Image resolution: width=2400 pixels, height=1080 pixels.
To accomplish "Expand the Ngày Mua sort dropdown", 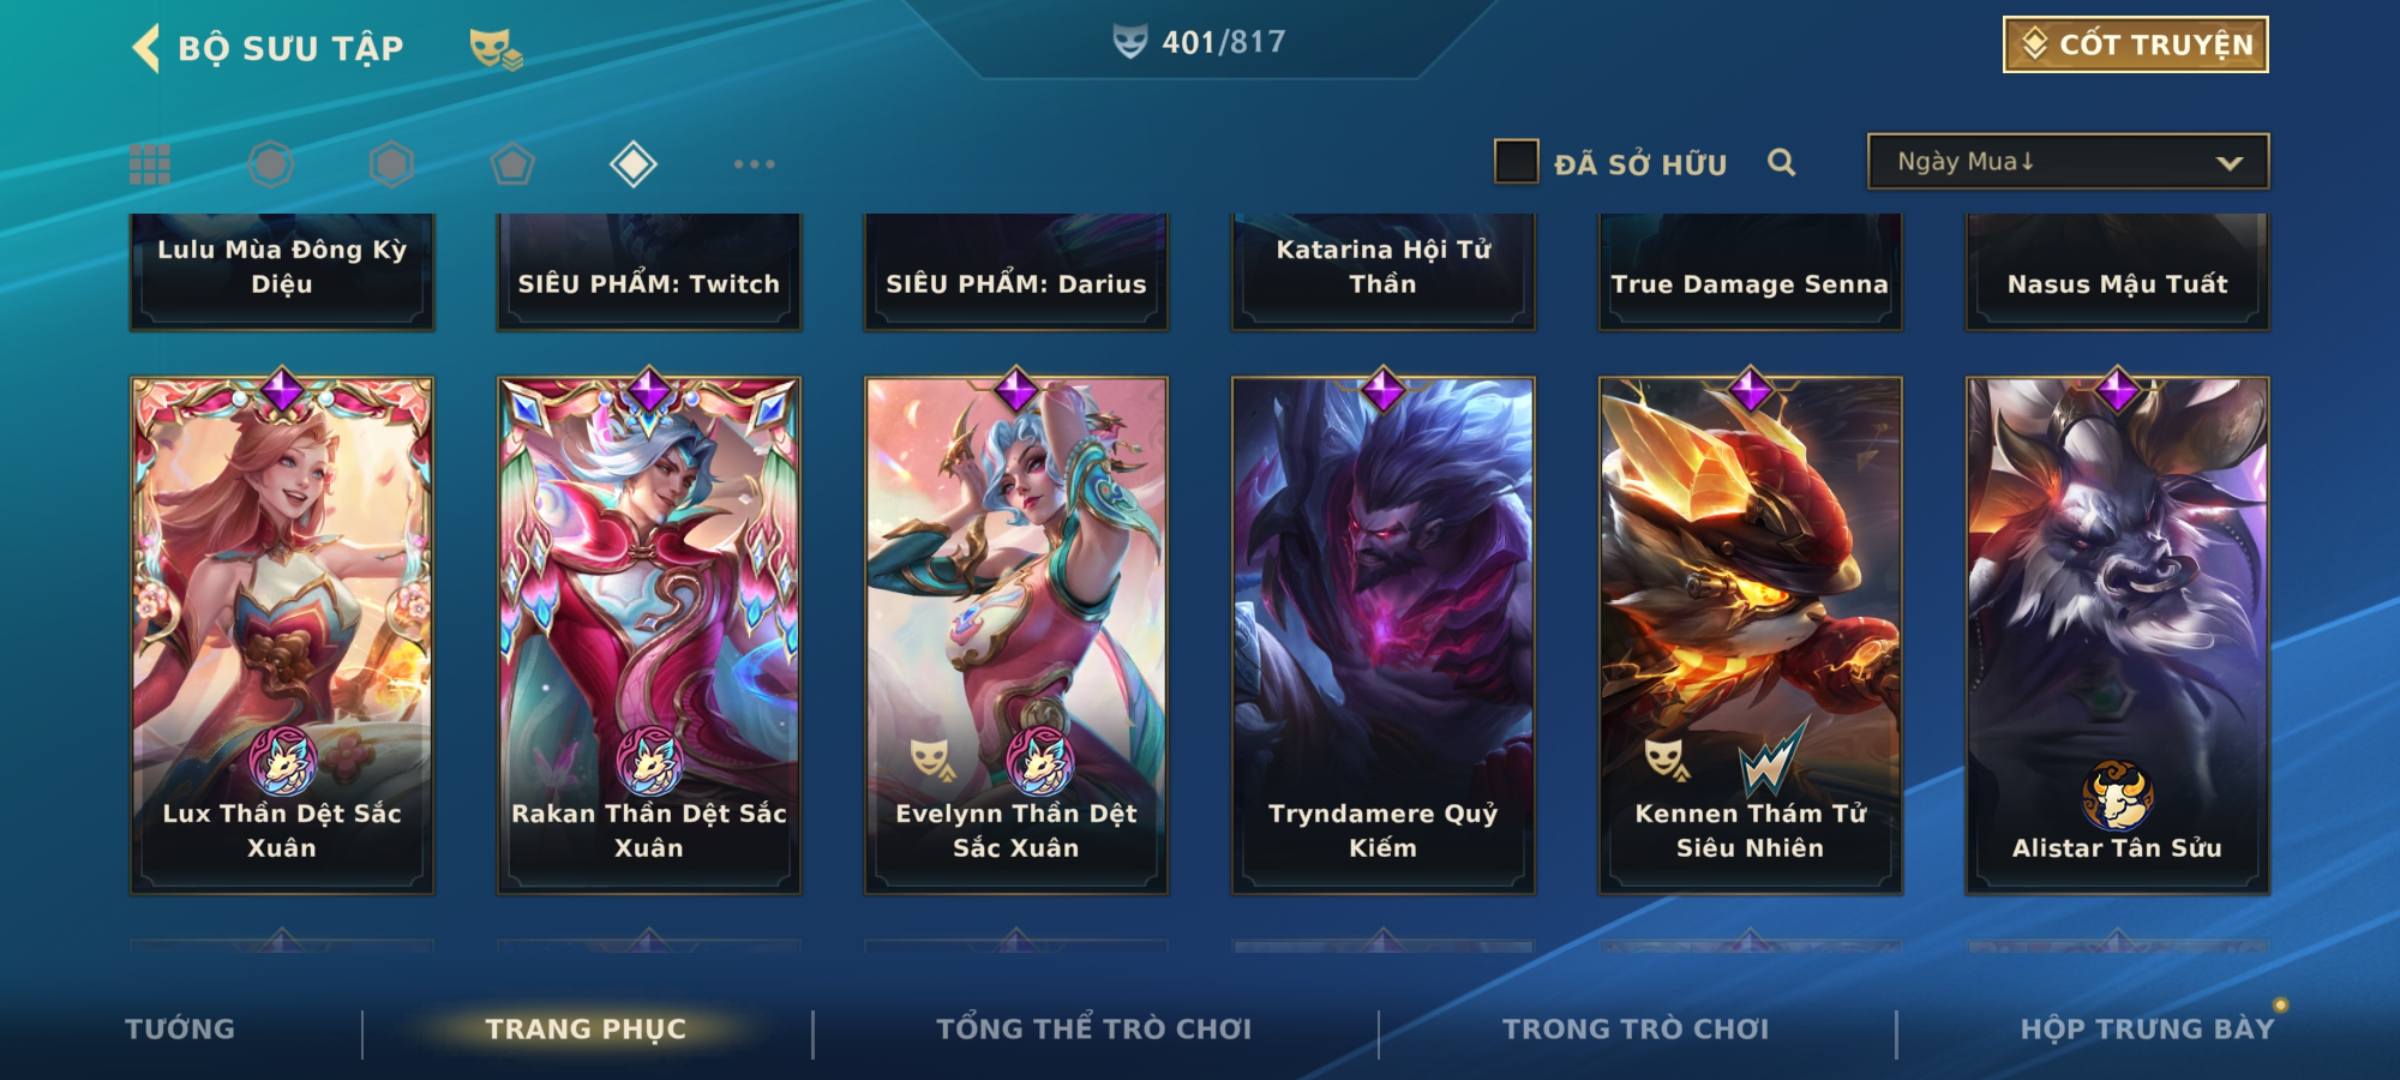I will tap(2068, 161).
